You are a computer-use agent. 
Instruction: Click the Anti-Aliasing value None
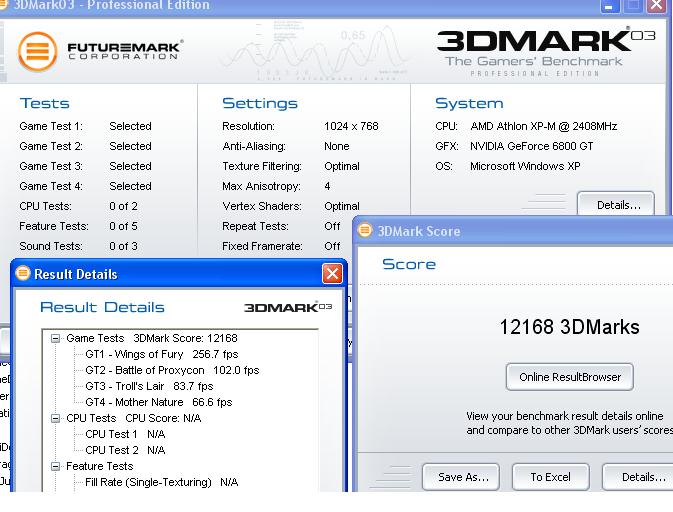point(336,146)
